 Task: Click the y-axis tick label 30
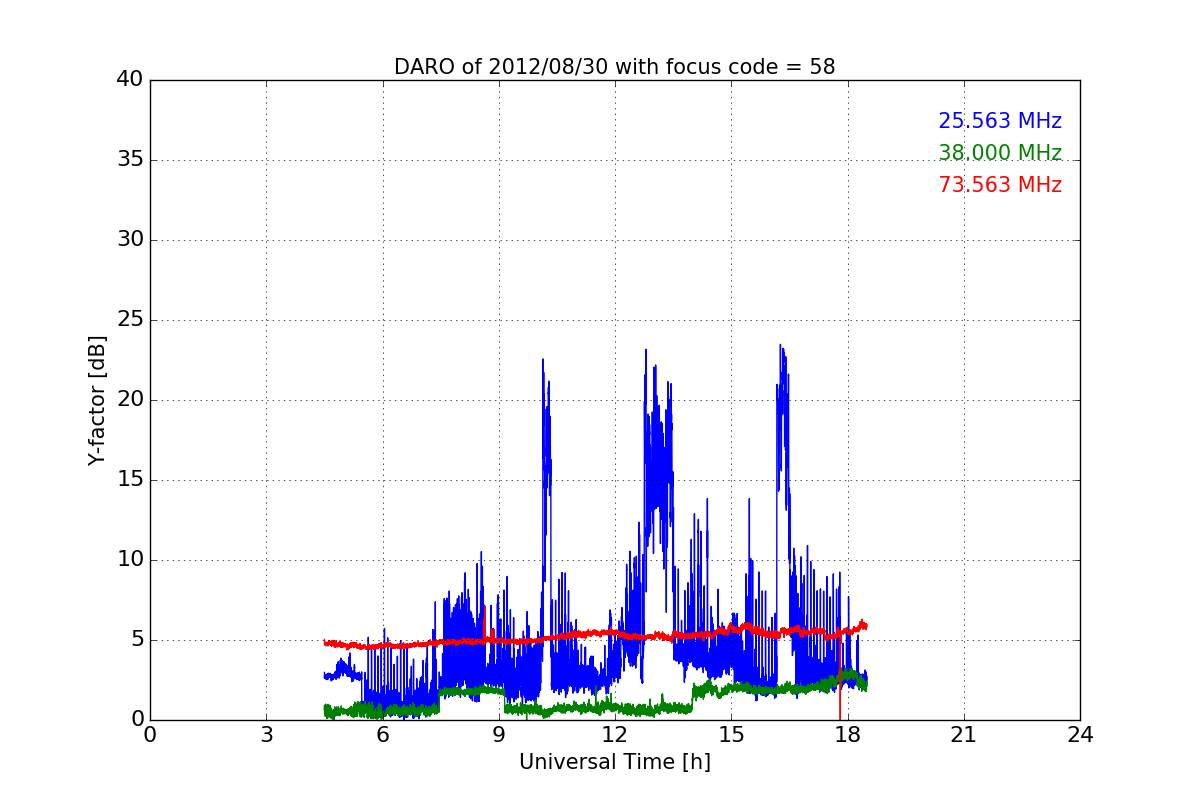(130, 240)
